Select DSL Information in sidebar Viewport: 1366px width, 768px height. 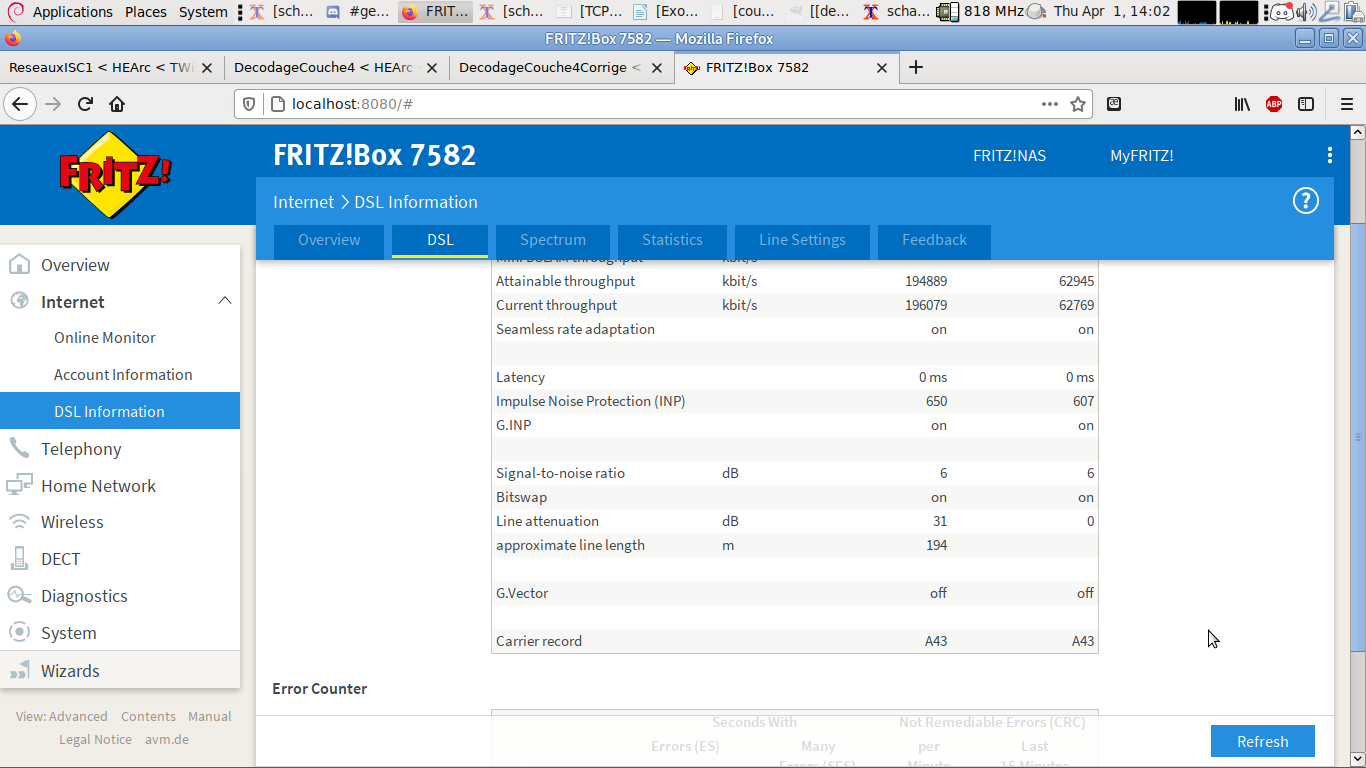[120, 411]
